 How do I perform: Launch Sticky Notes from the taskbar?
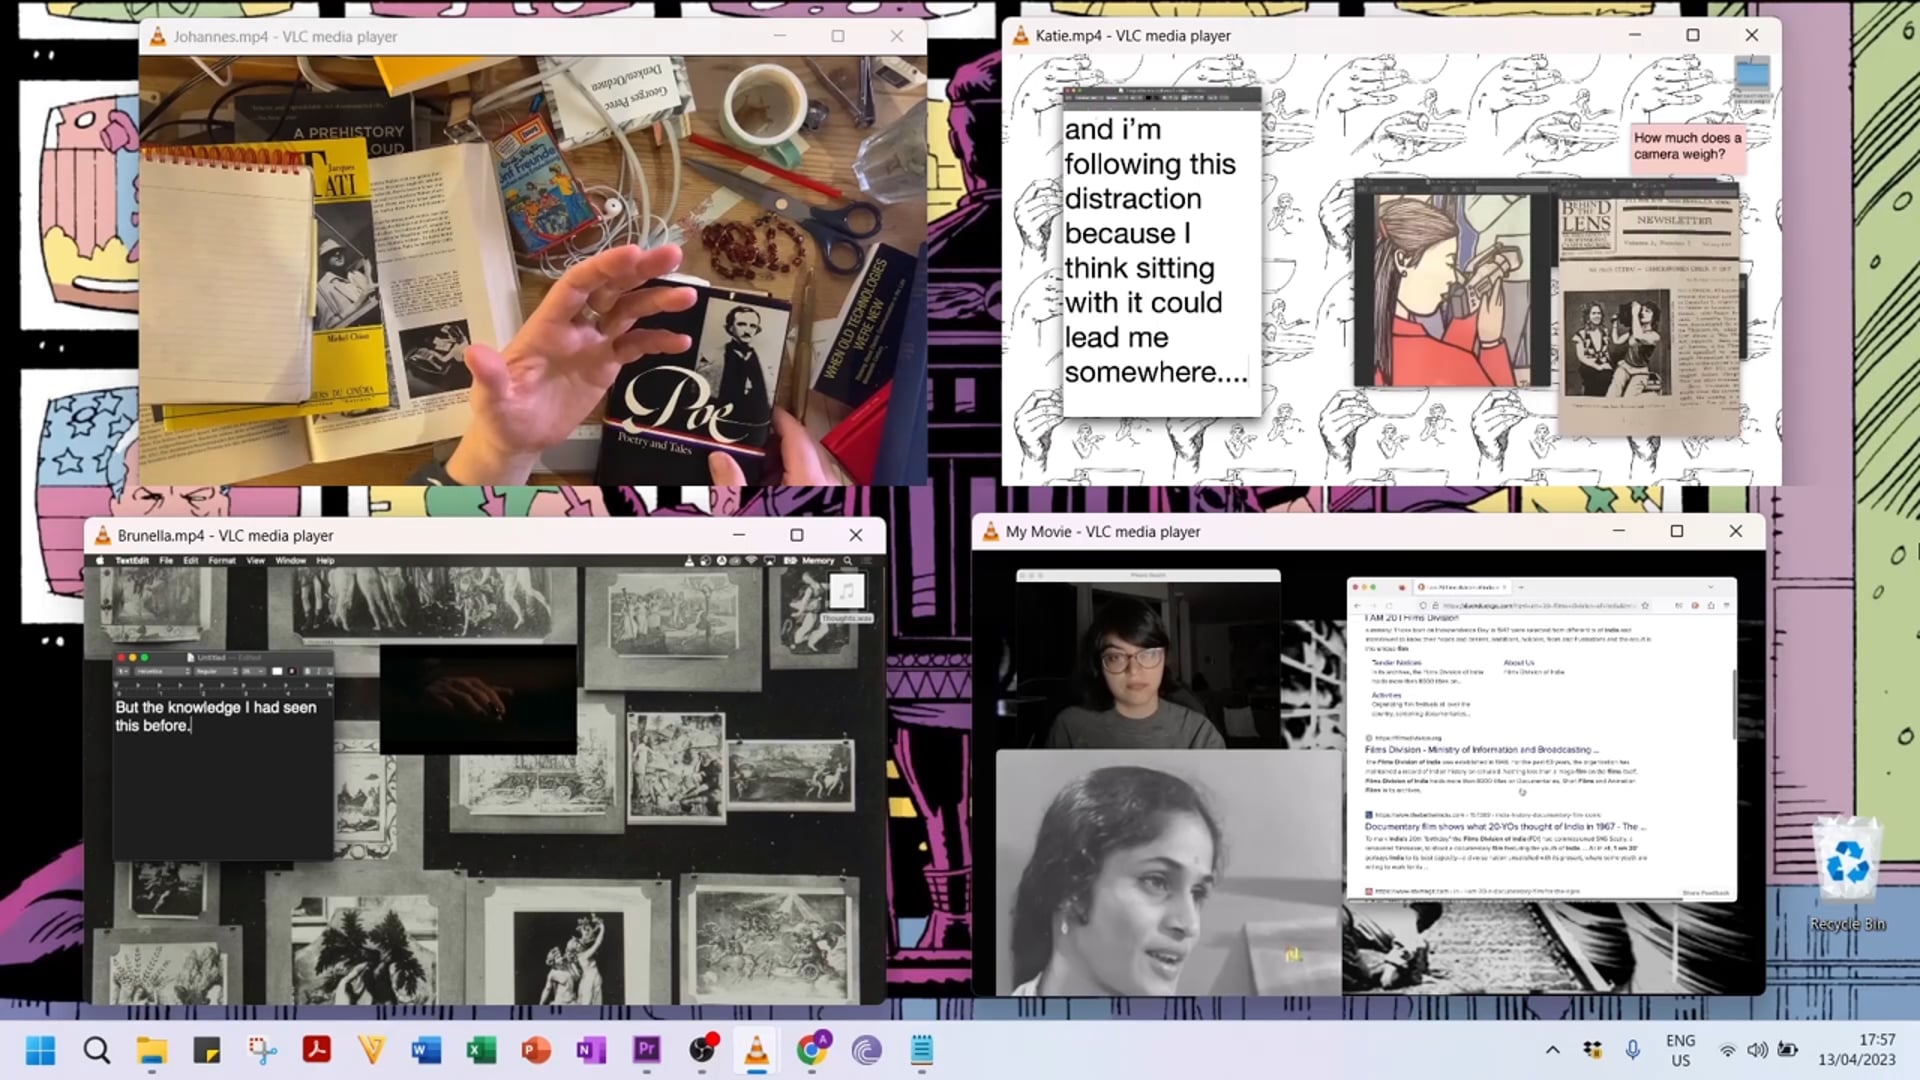(207, 1050)
